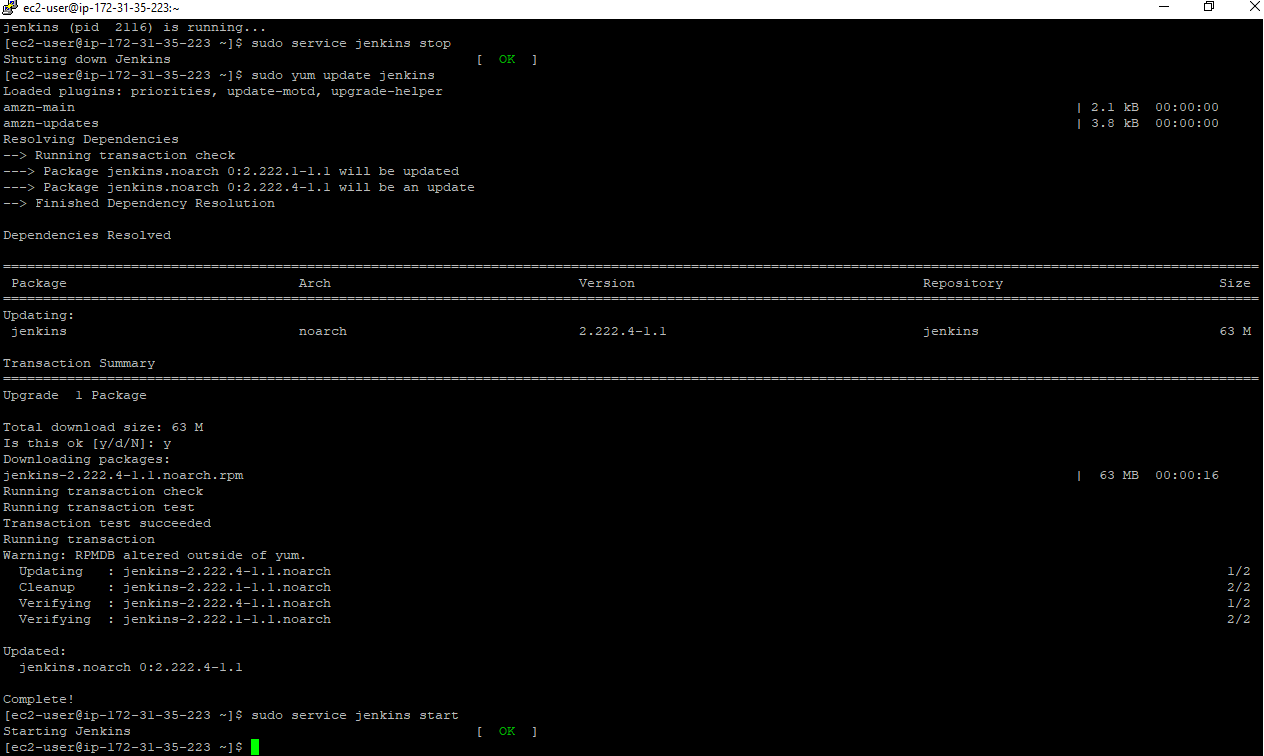Screen dimensions: 1264x756
Task: Click the line saying 2.222.4-1.1 will be an update
Action: (x=239, y=188)
